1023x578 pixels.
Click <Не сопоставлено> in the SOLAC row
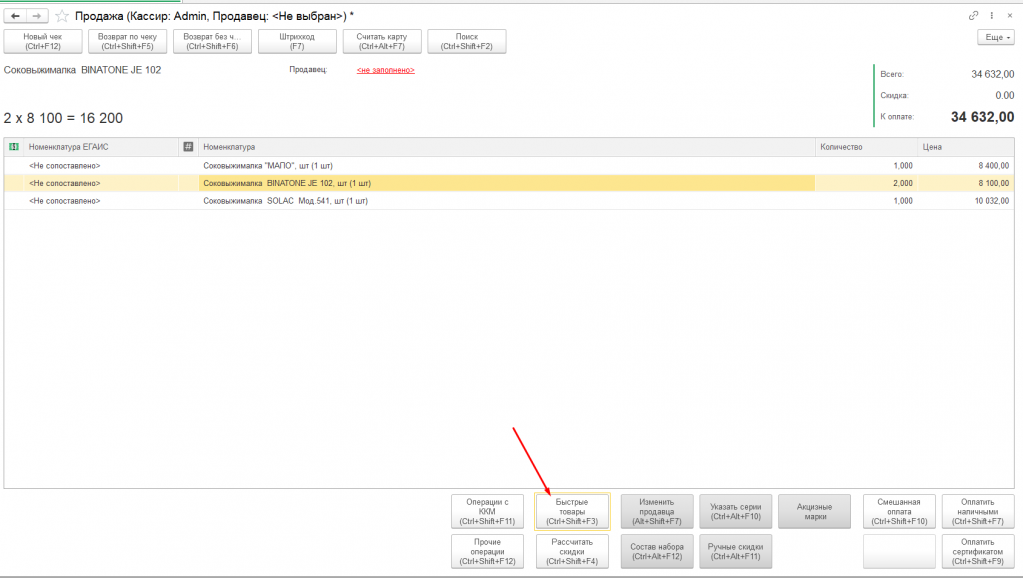(x=65, y=201)
